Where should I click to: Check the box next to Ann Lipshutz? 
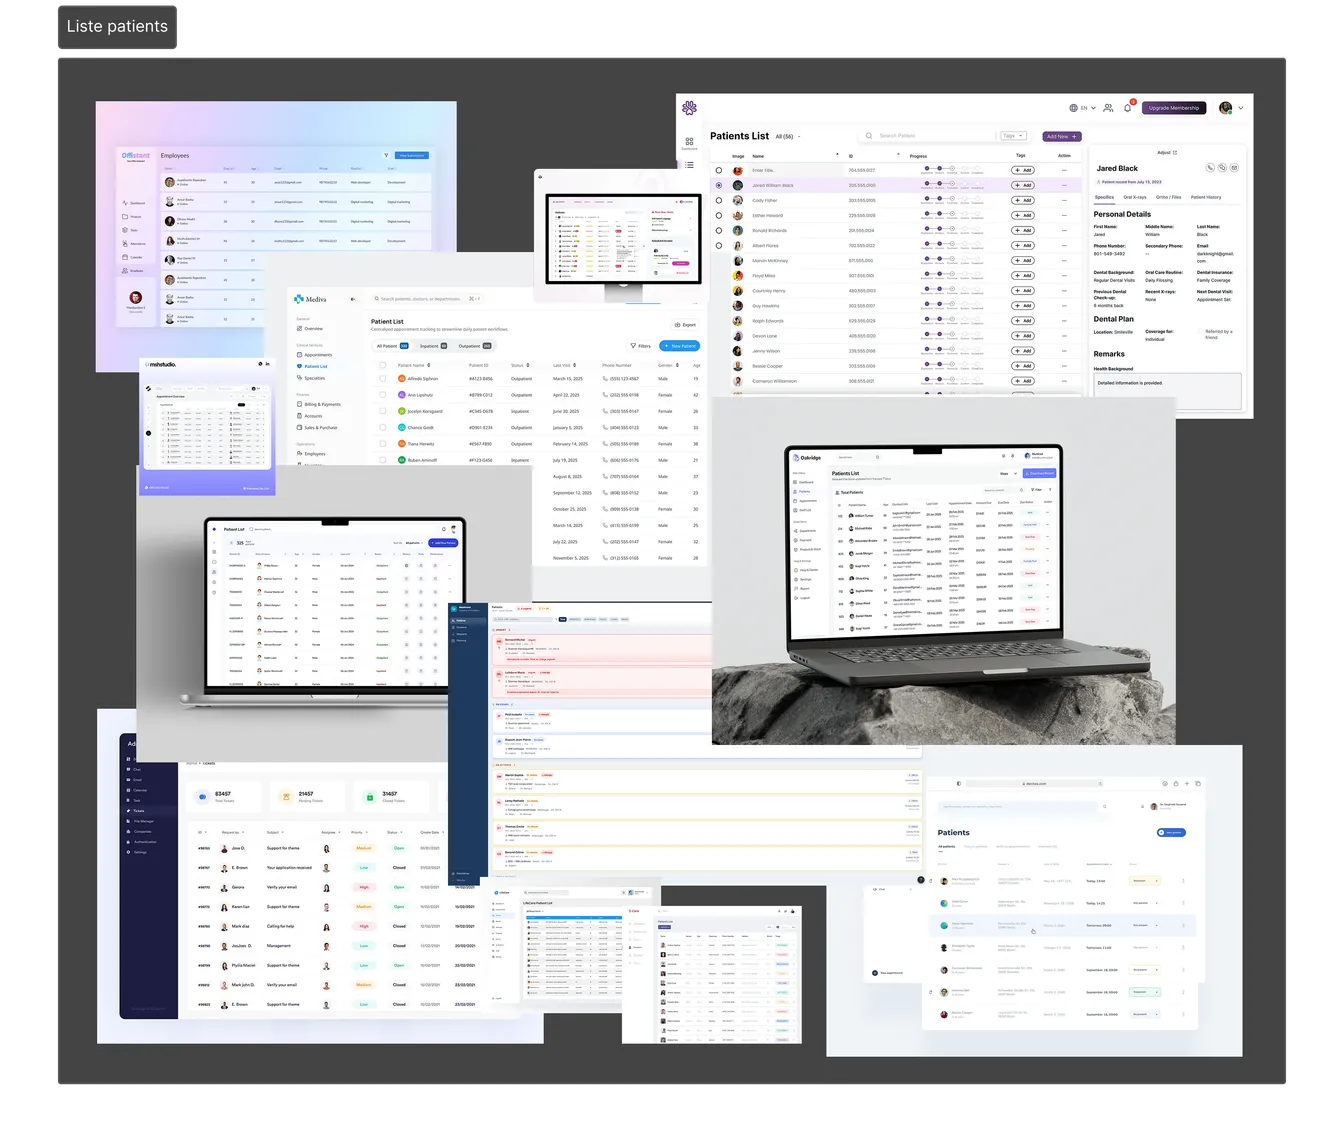(382, 395)
